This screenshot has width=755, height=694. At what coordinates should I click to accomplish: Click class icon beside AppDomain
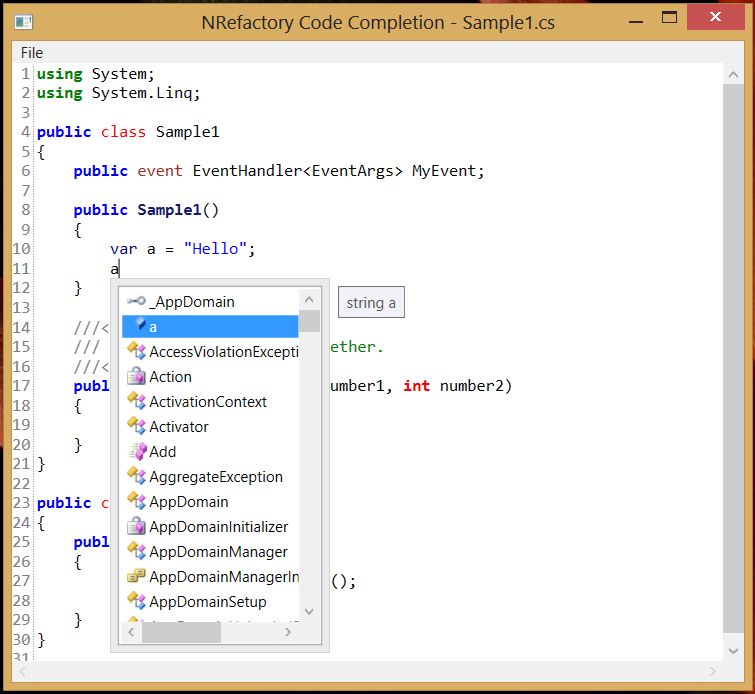click(x=136, y=501)
